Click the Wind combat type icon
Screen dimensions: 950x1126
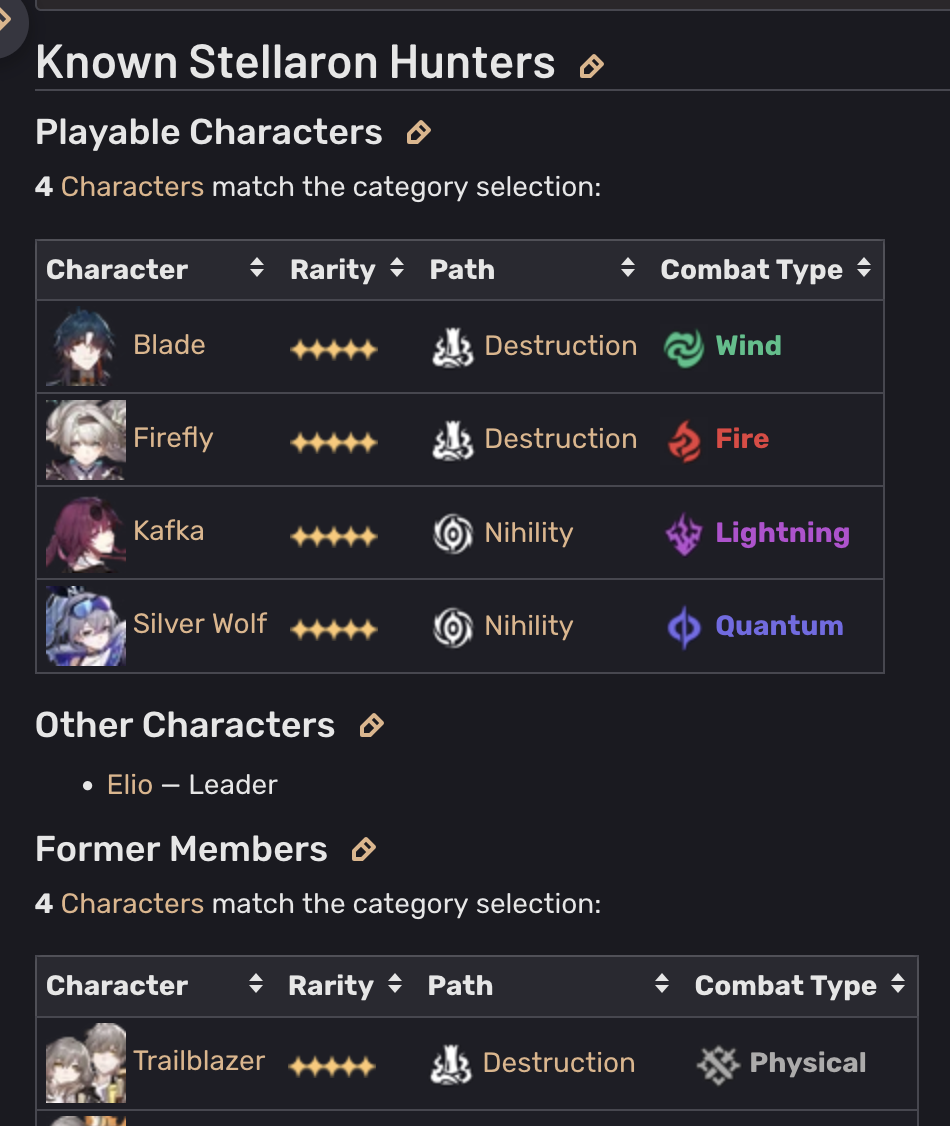684,348
